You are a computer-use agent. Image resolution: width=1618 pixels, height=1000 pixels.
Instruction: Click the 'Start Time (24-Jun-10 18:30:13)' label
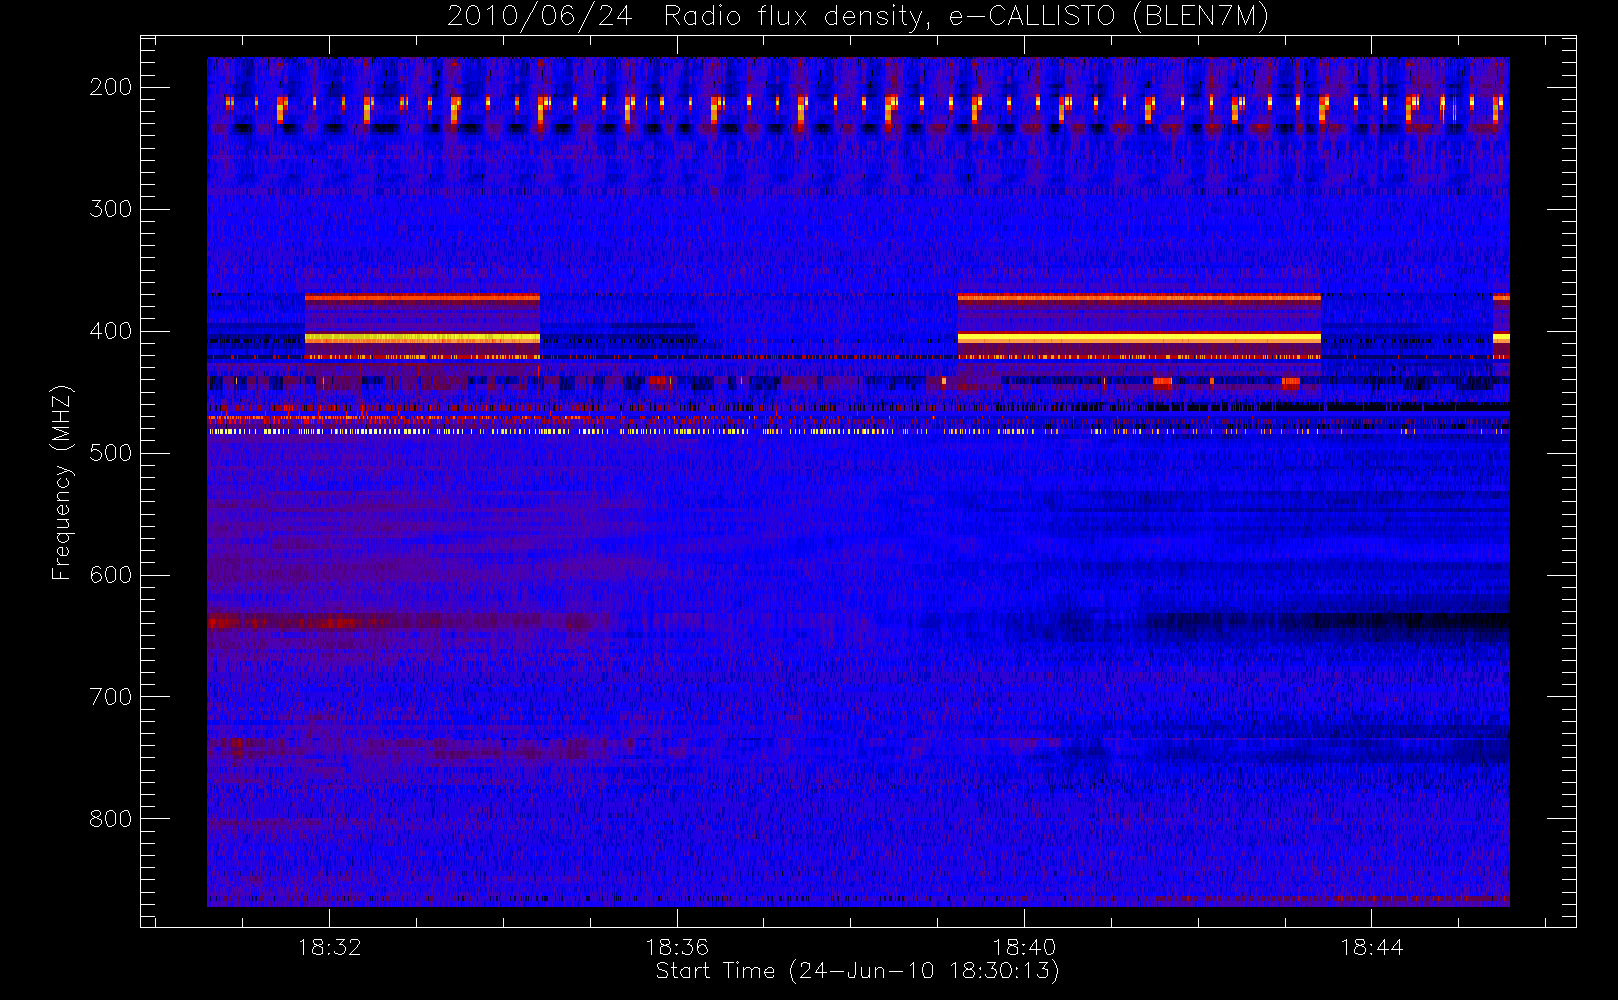click(857, 971)
